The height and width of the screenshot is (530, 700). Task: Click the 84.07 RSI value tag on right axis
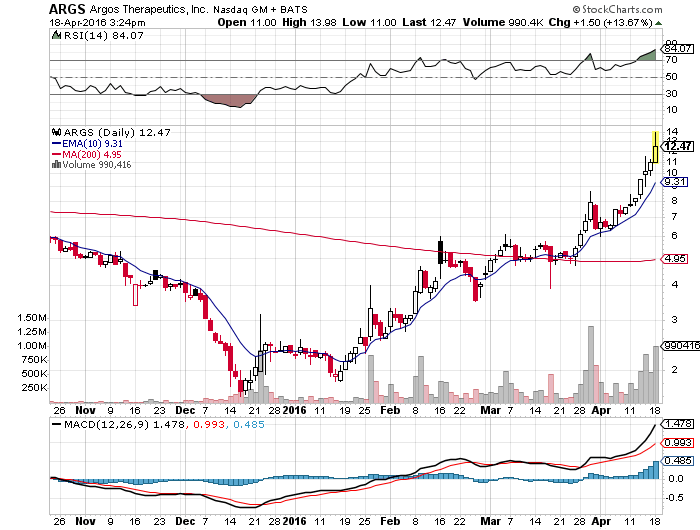(678, 49)
